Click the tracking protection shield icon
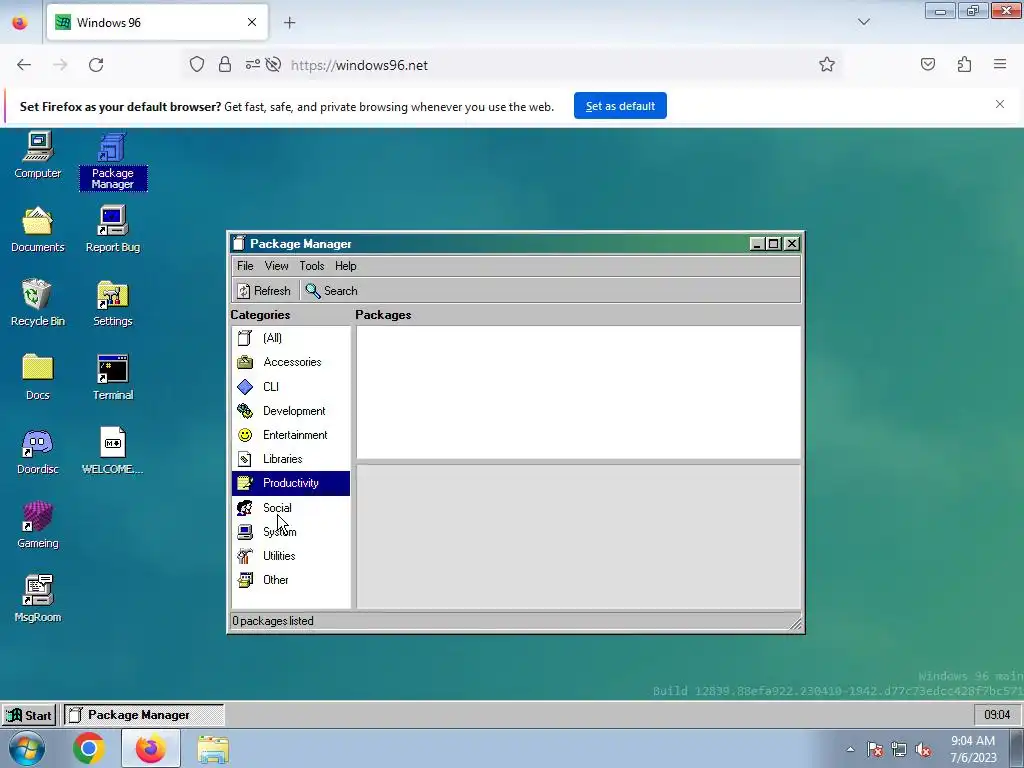 click(x=197, y=65)
